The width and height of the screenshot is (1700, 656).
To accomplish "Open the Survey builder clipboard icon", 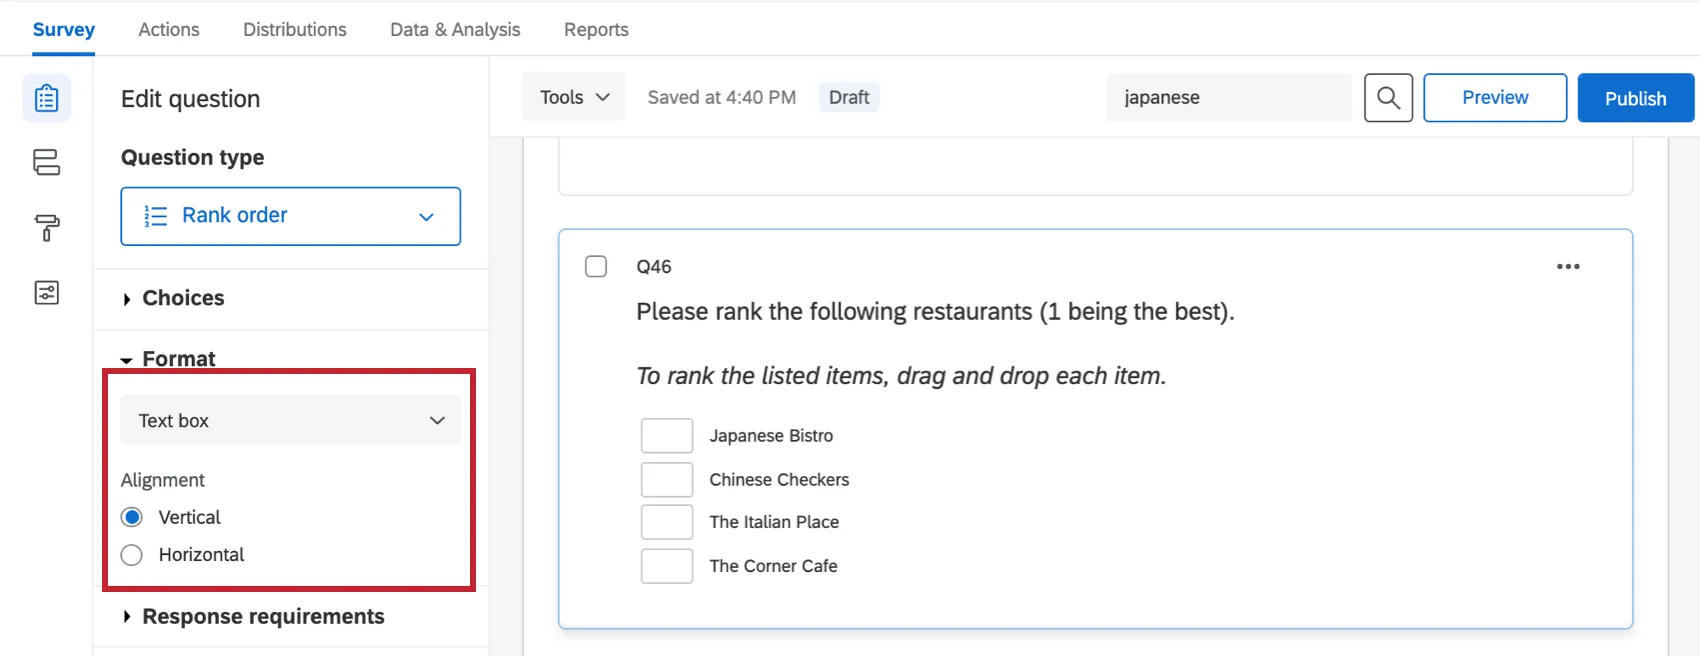I will pos(46,98).
